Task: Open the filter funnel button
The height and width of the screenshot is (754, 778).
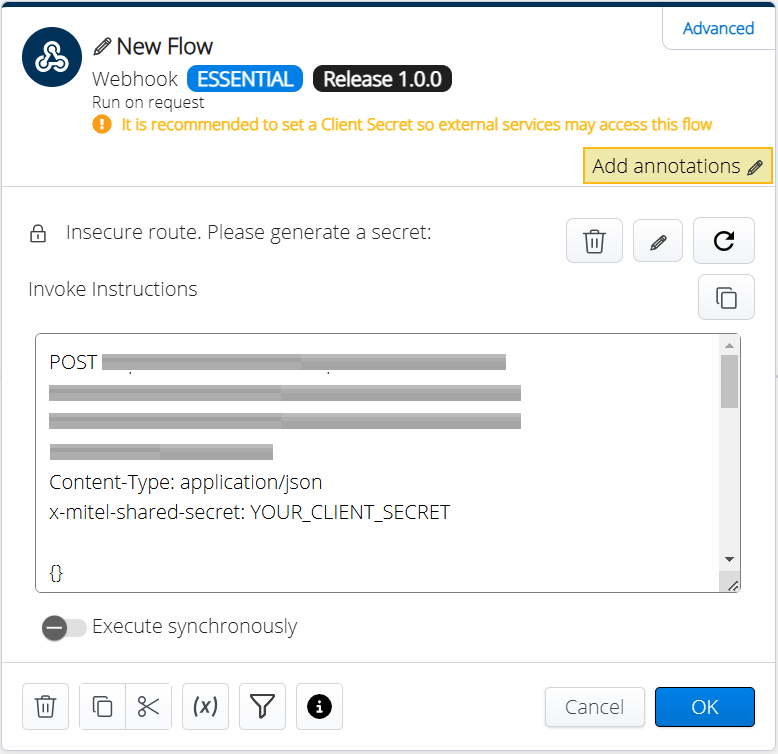Action: (x=262, y=707)
